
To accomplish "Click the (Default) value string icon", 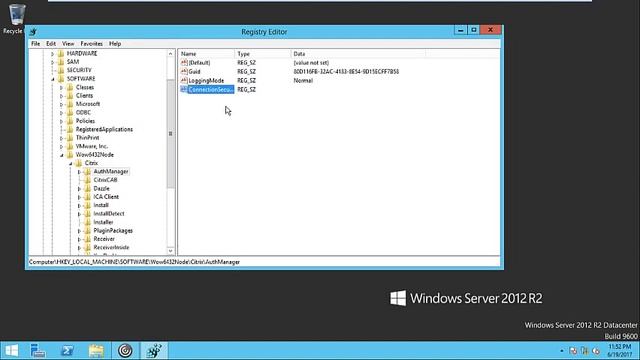I will [x=184, y=62].
